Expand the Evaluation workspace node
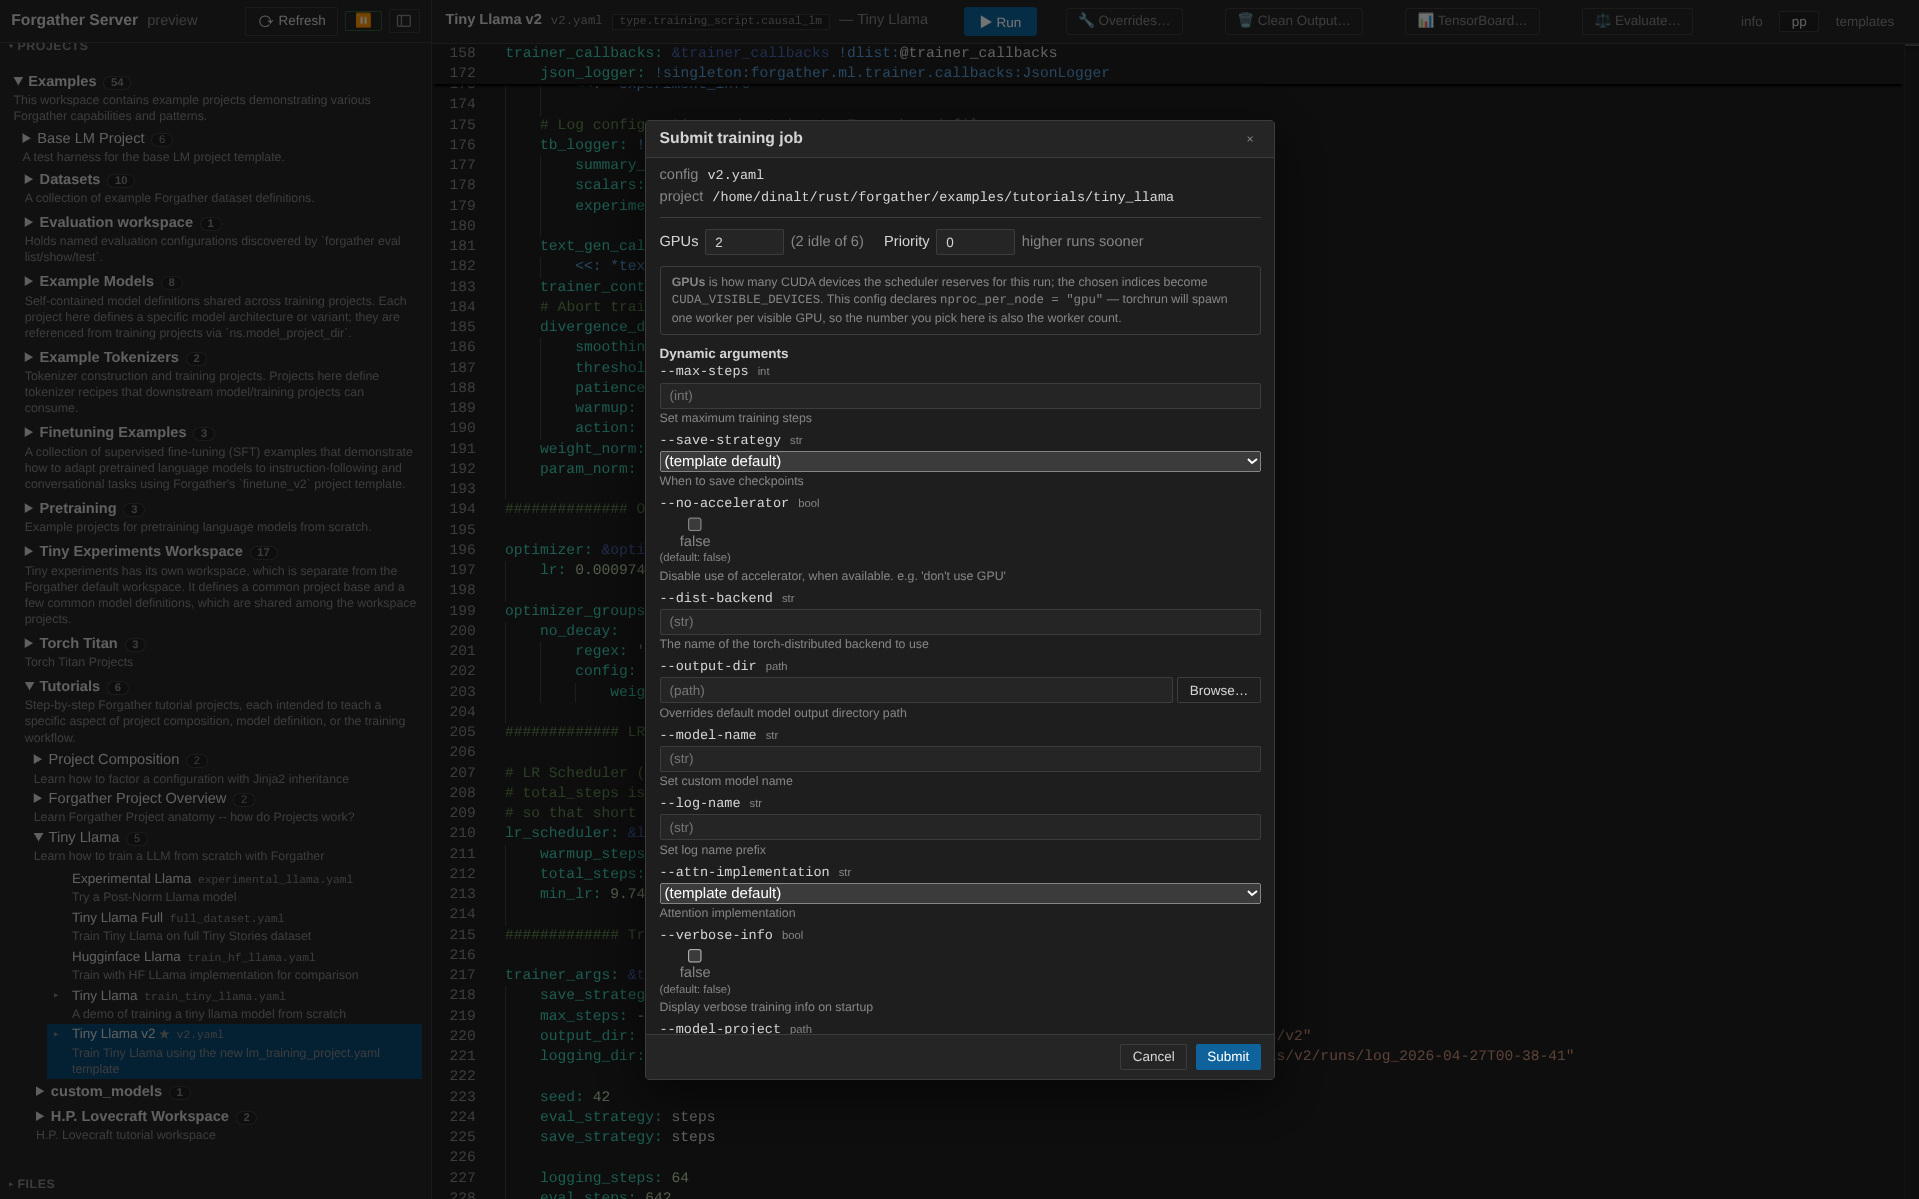This screenshot has height=1199, width=1919. (x=29, y=222)
